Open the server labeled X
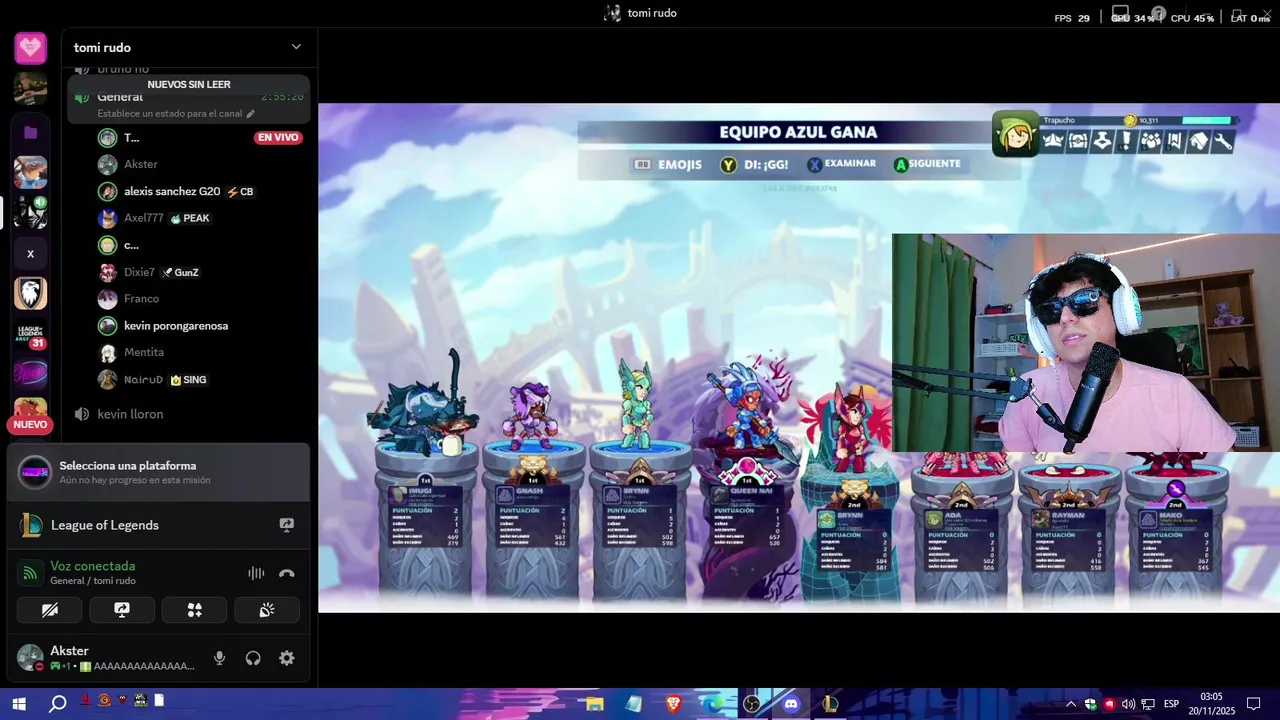The image size is (1280, 720). [30, 254]
